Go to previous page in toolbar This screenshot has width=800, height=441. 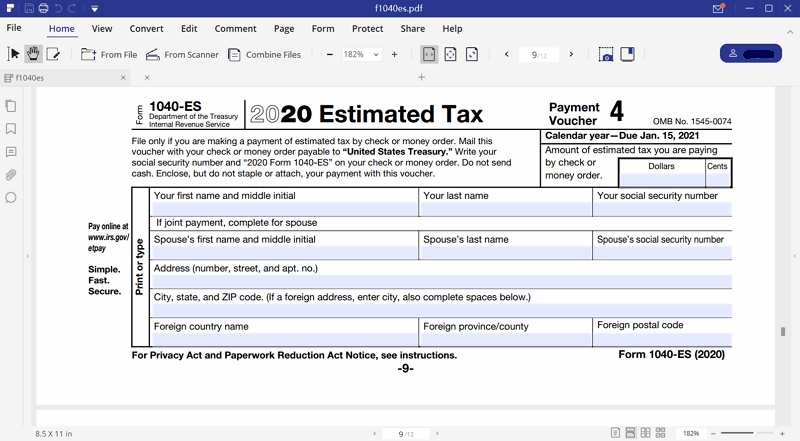coord(507,54)
